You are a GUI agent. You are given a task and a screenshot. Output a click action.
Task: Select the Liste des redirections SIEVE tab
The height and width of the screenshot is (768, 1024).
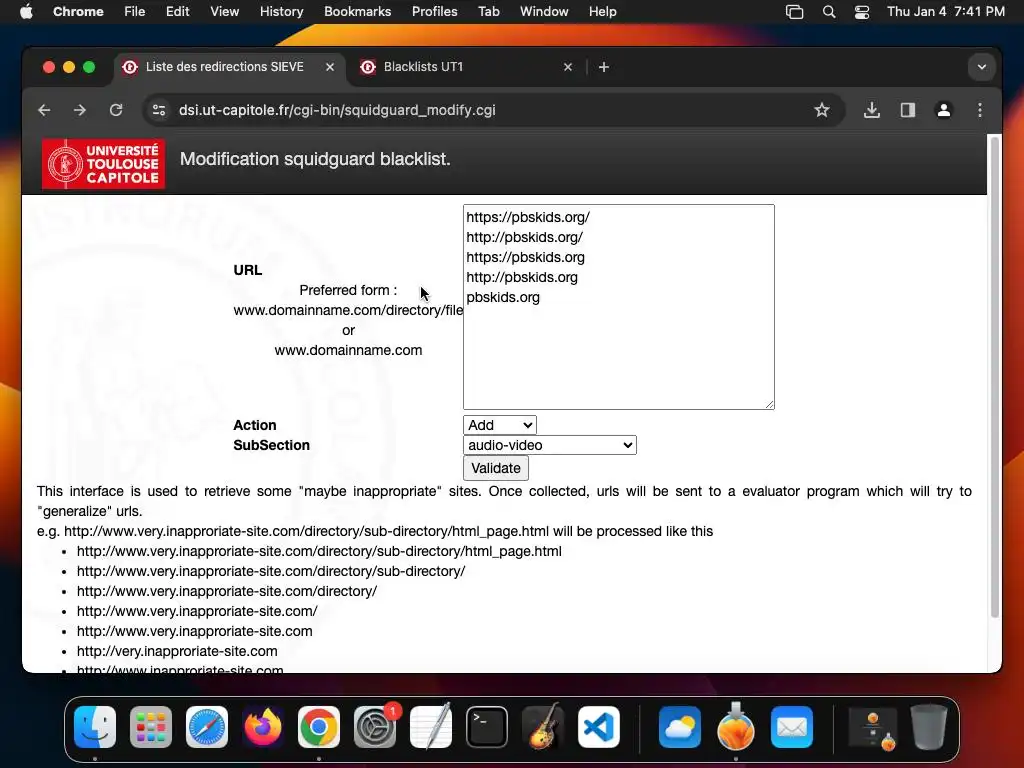pos(229,67)
